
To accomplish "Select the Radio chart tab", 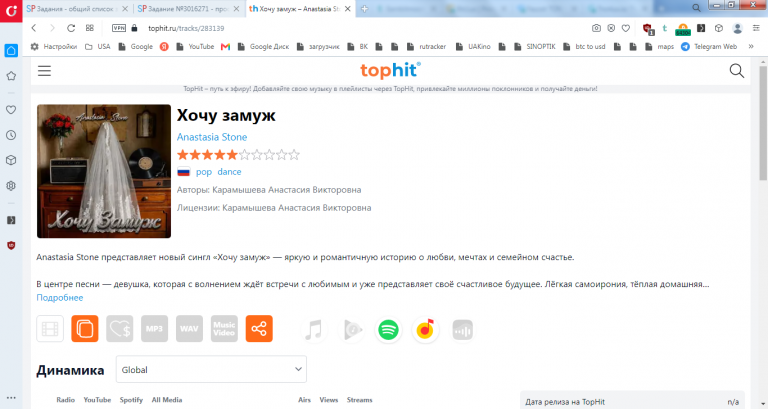I will 66,400.
